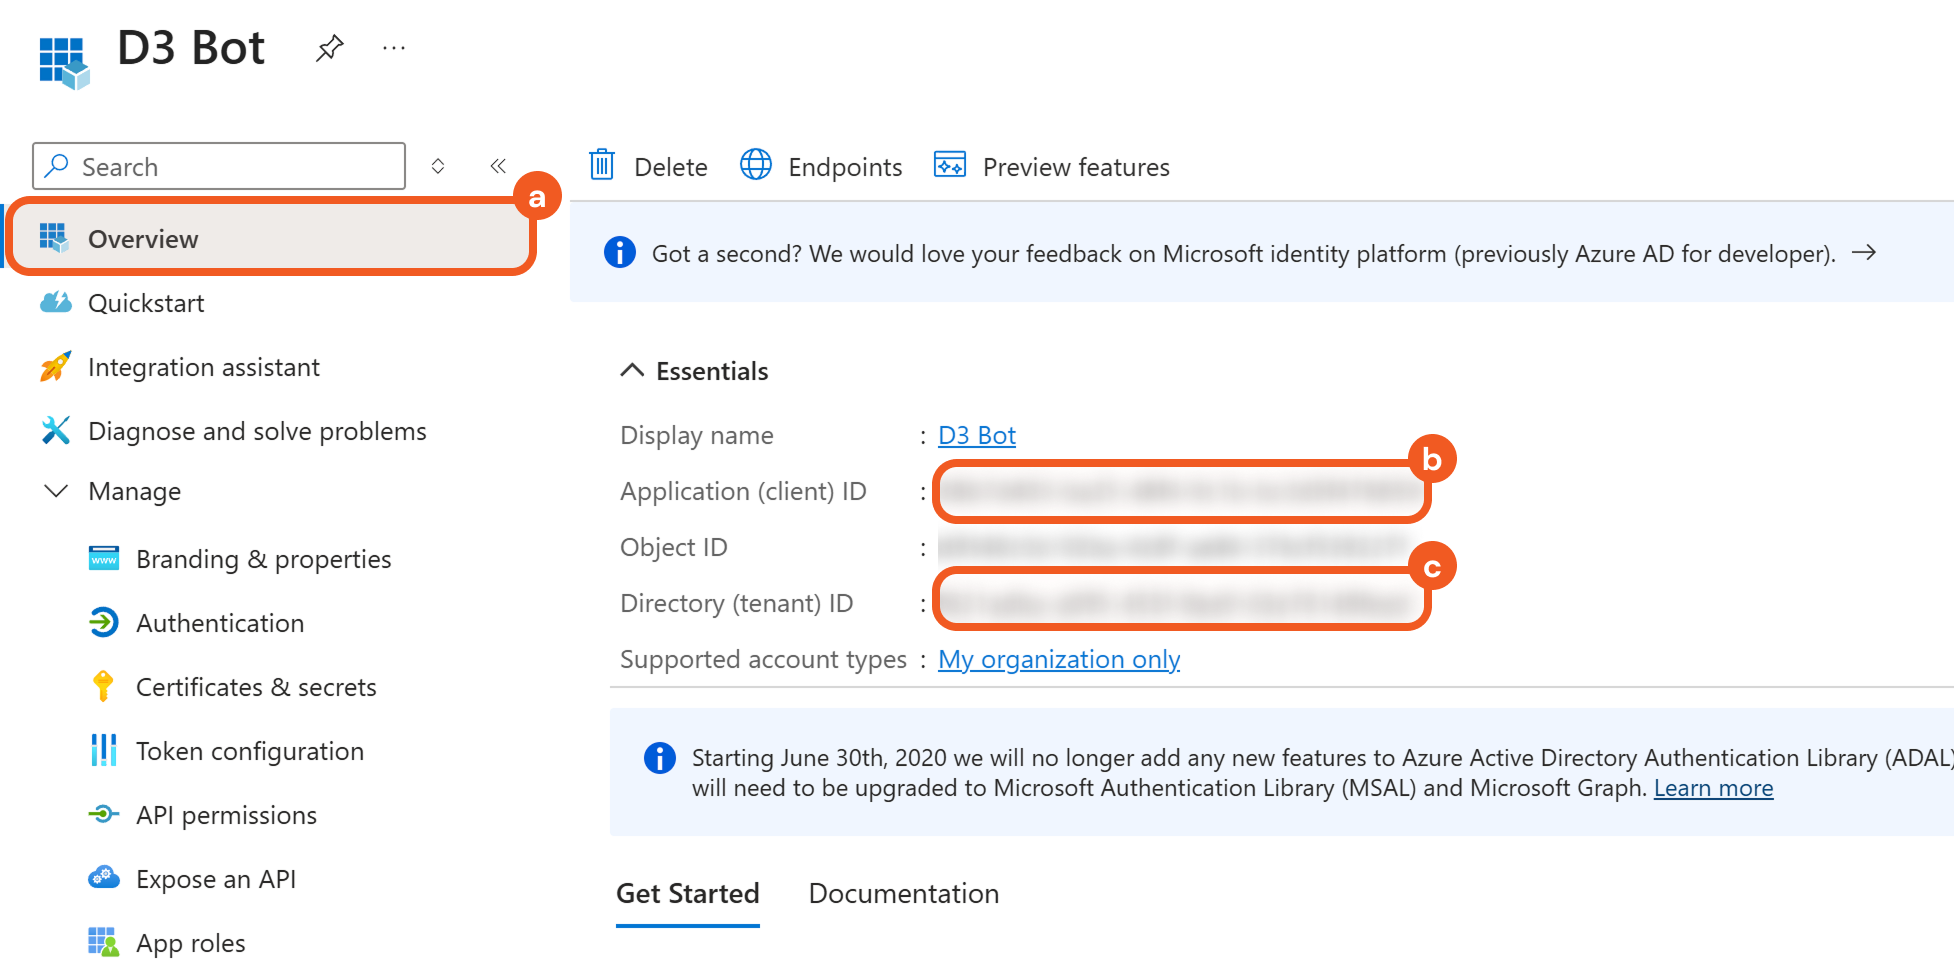Collapse the sidebar with the double chevron
Screen dimensions: 1954x977
pyautogui.click(x=498, y=166)
